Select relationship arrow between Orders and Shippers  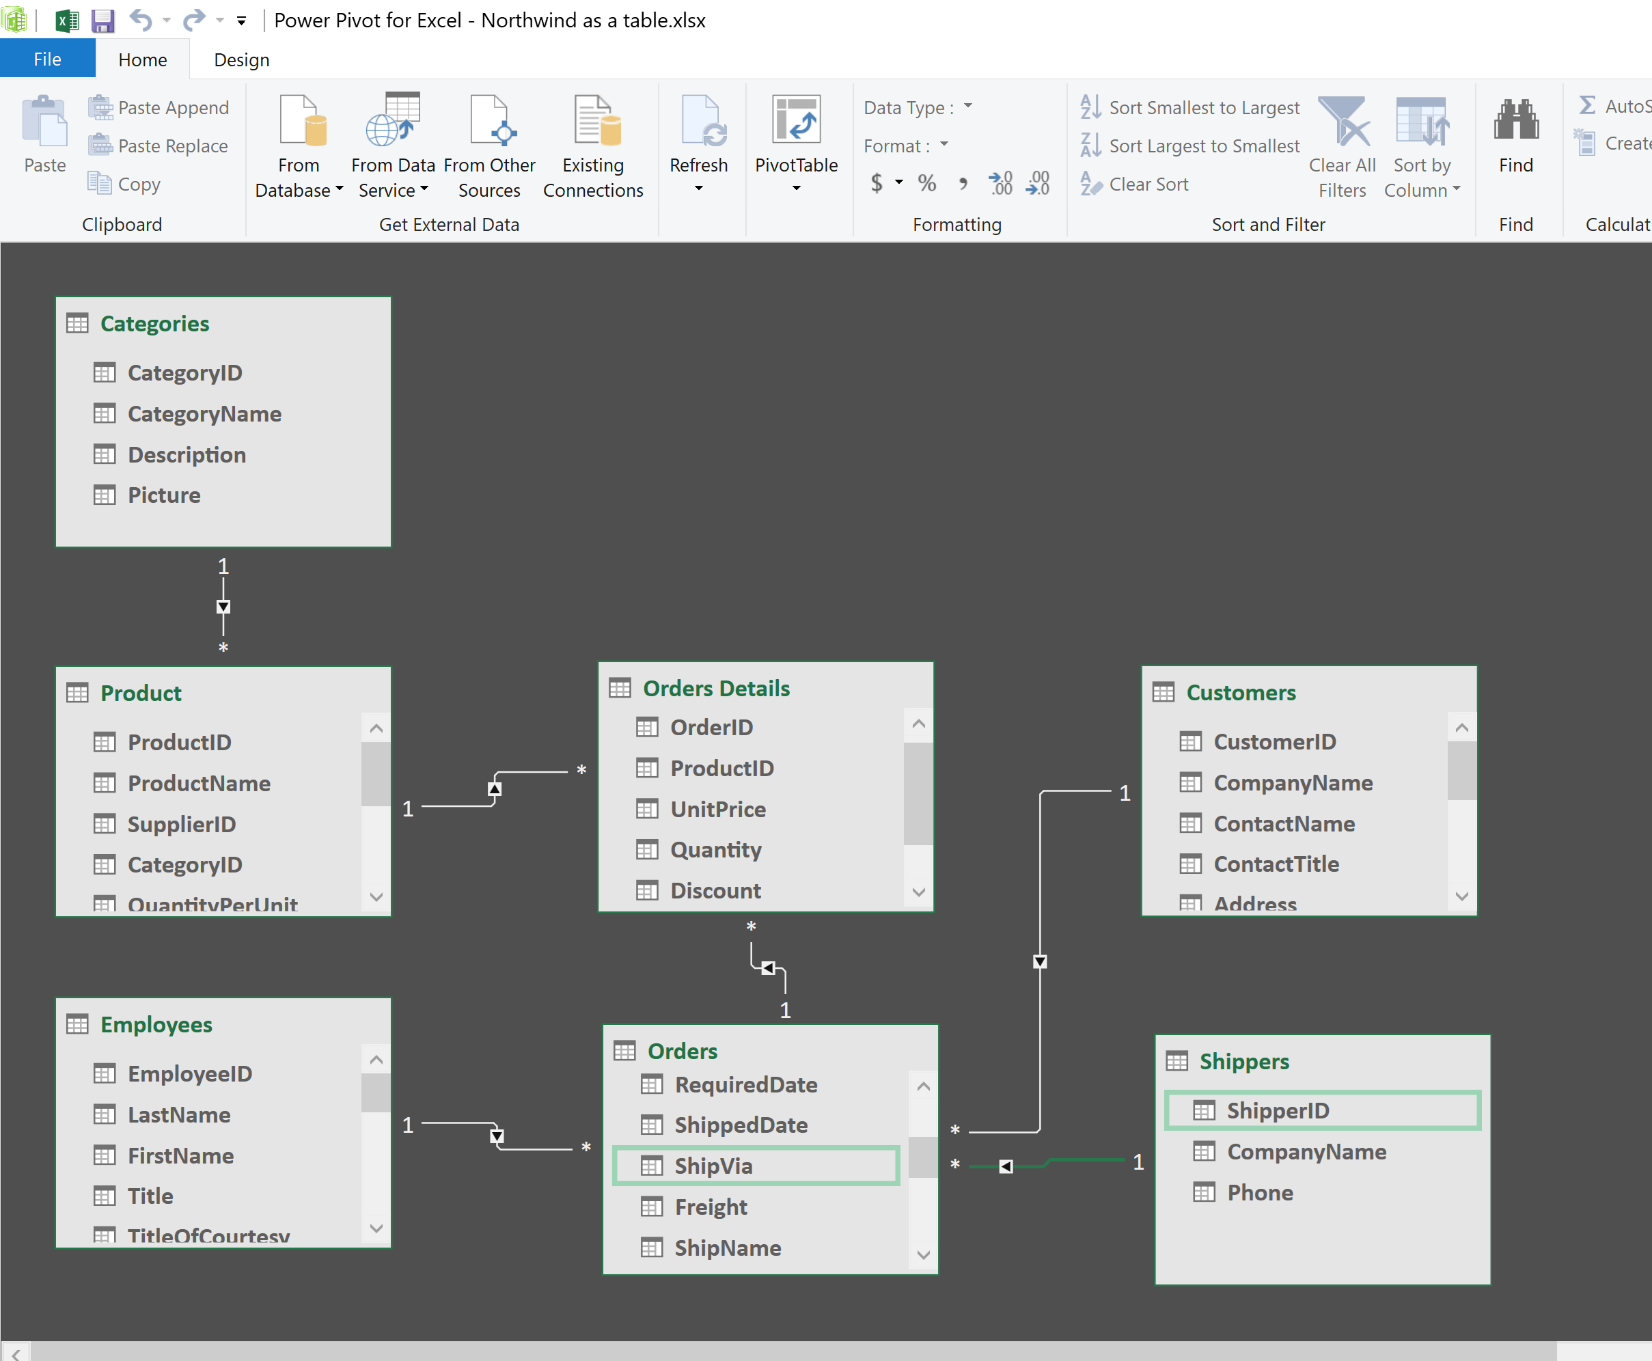coord(1006,1166)
